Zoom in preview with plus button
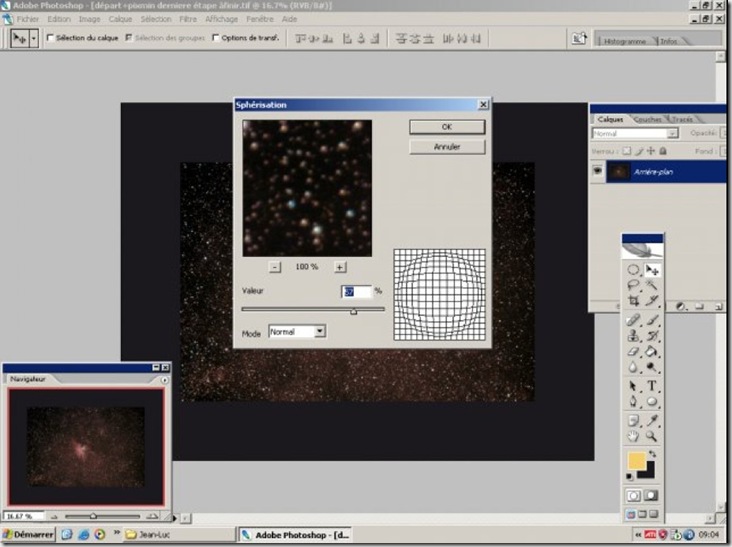The width and height of the screenshot is (732, 547). pos(340,267)
